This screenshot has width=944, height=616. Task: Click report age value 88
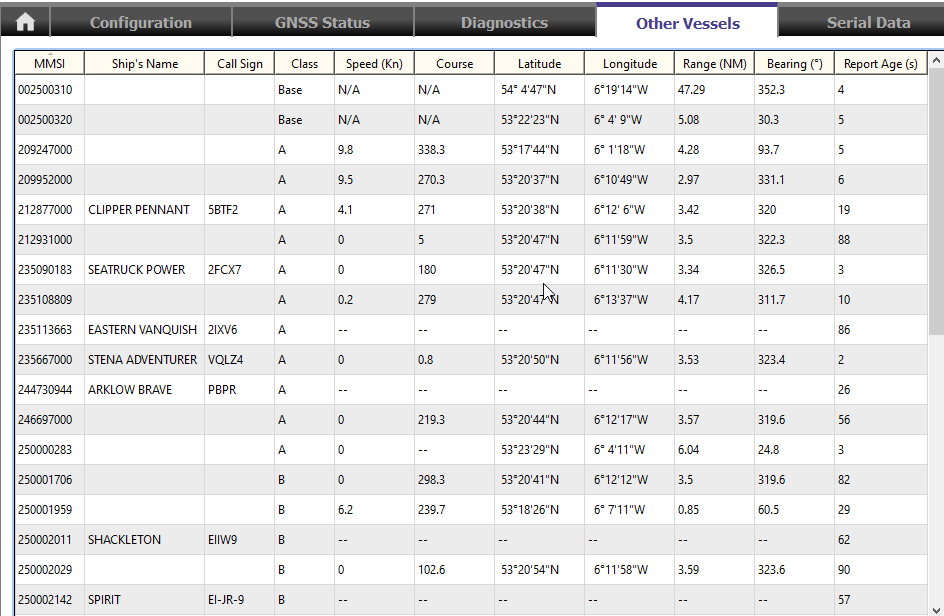(x=844, y=240)
